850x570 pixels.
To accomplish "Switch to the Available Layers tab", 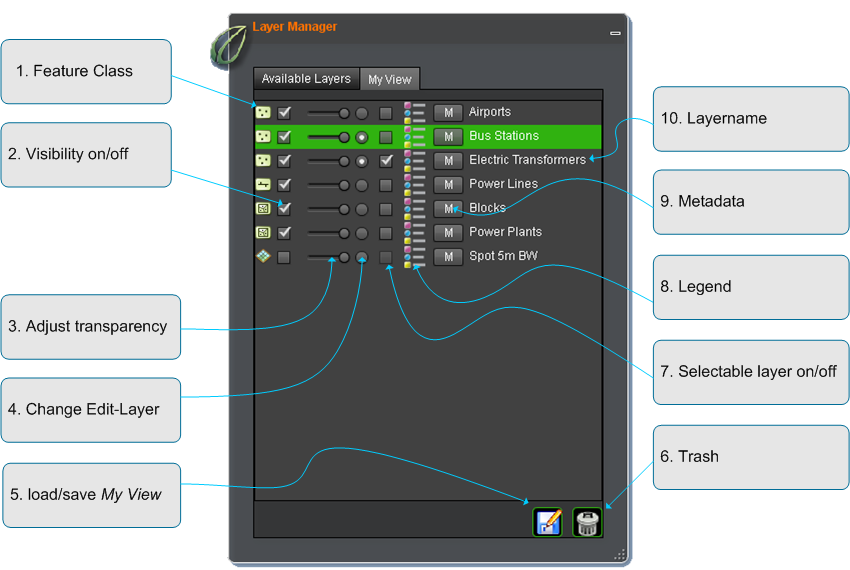I will point(306,78).
